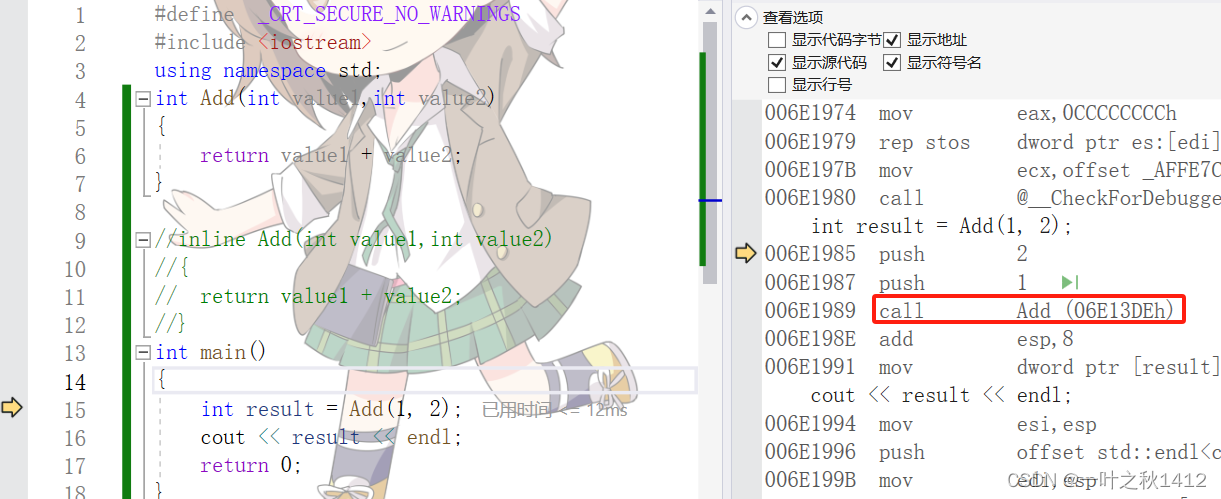Click the 'rep stos' instruction line

tap(992, 142)
